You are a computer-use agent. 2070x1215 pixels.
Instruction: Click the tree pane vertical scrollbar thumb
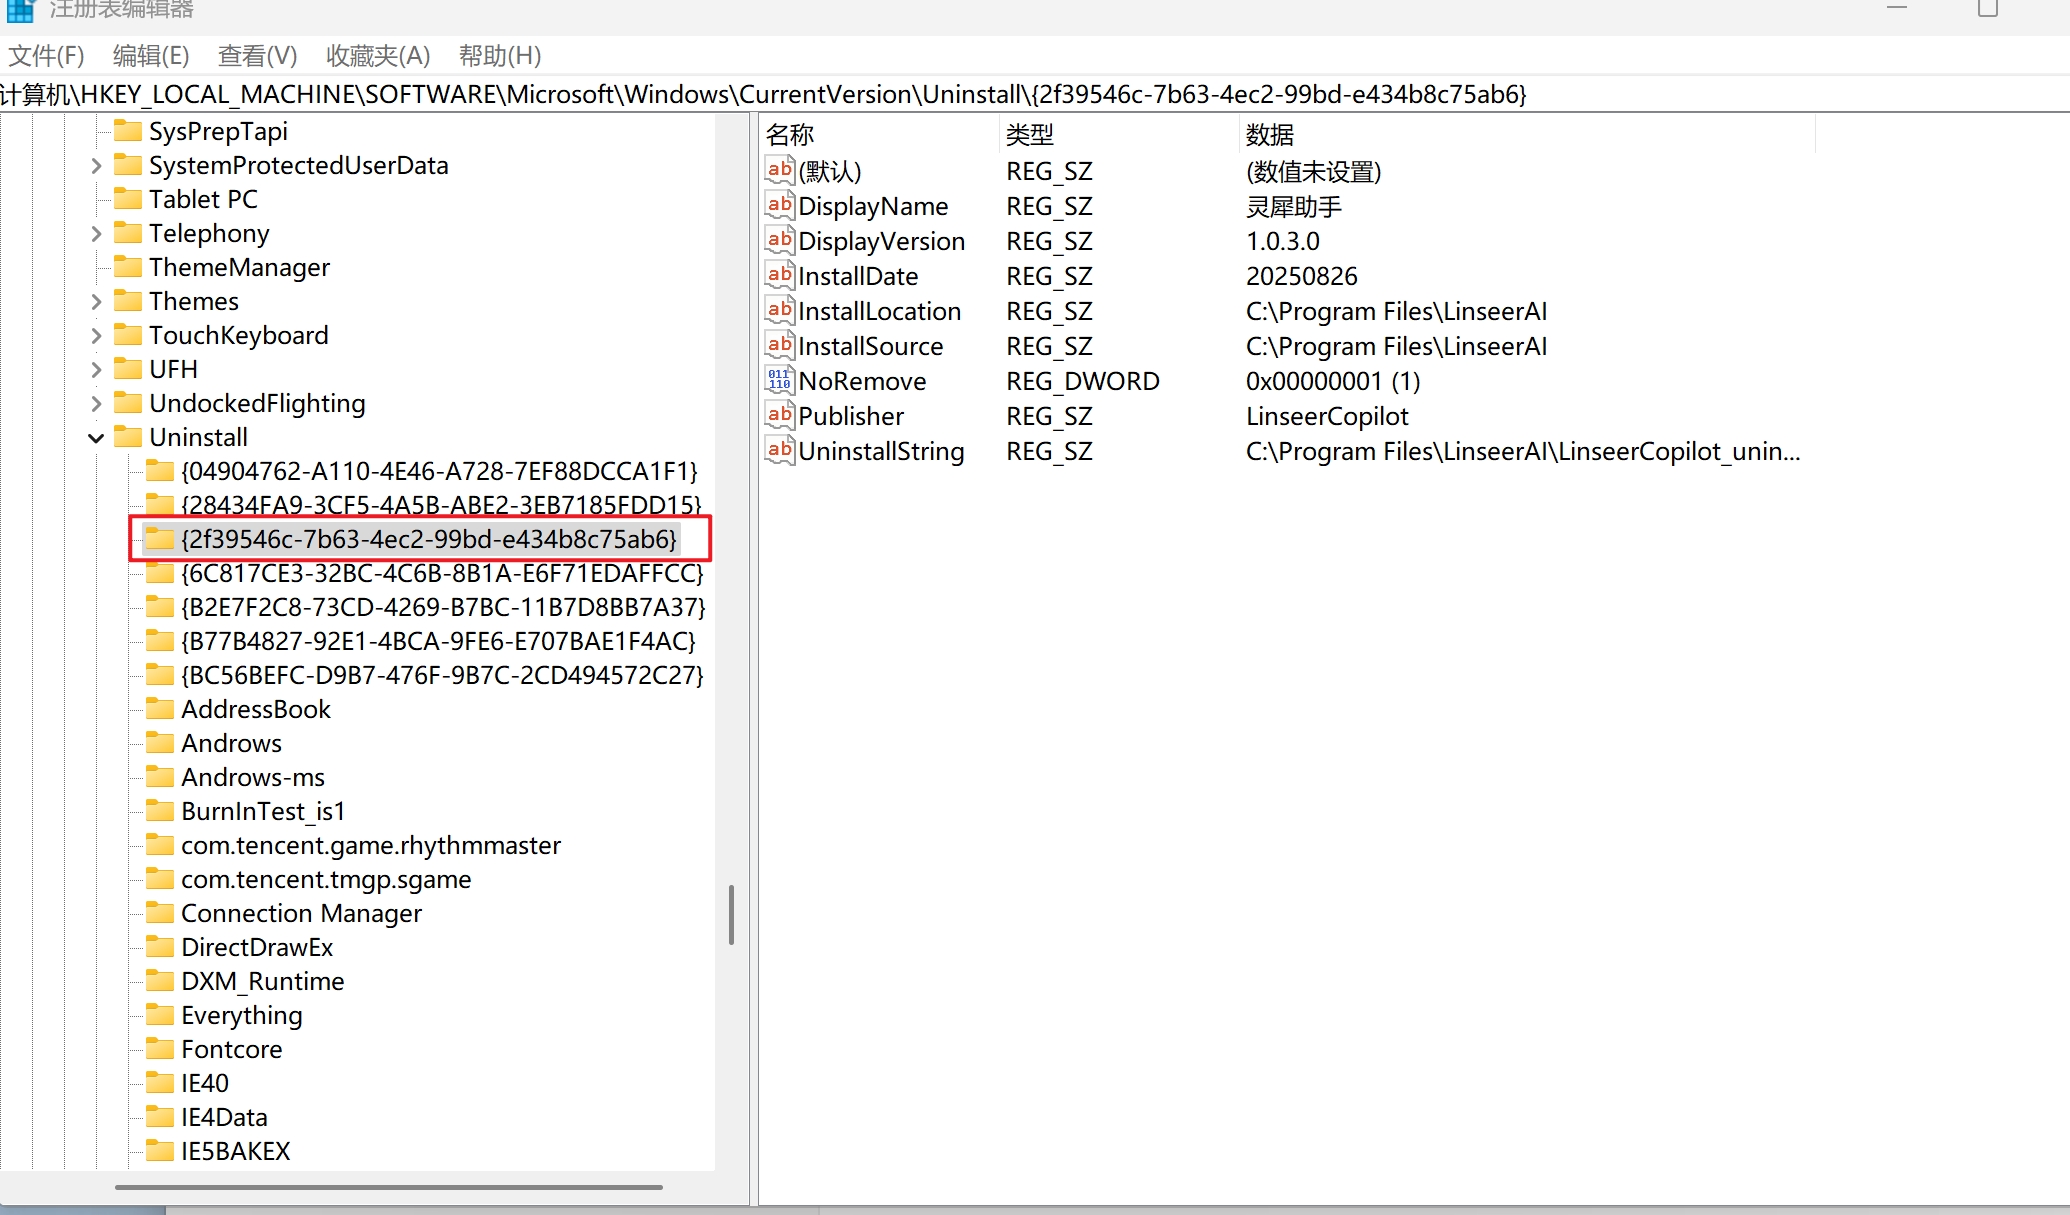coord(731,914)
